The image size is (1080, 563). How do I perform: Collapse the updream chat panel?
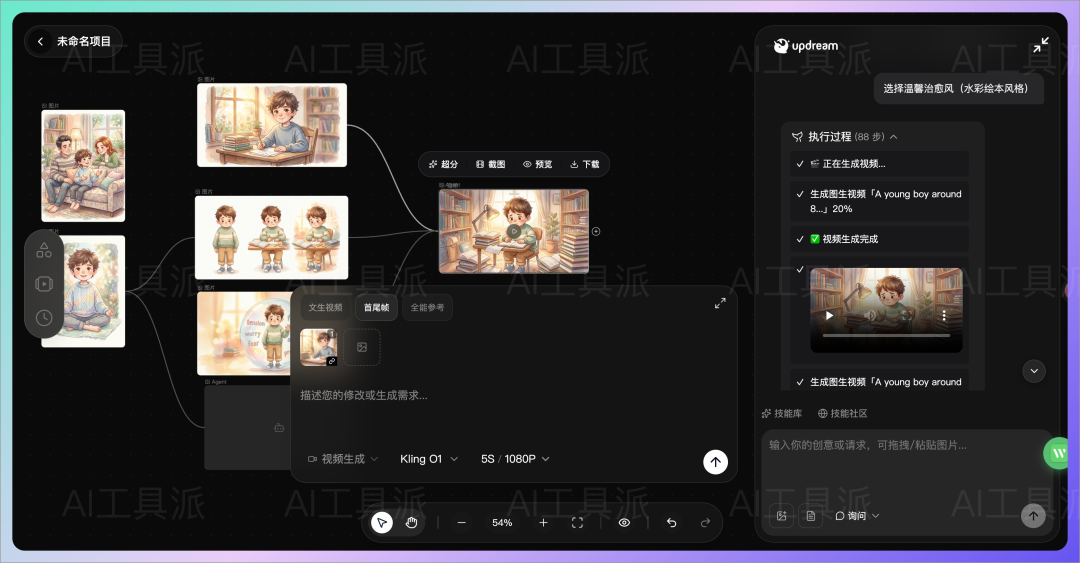pos(1041,45)
